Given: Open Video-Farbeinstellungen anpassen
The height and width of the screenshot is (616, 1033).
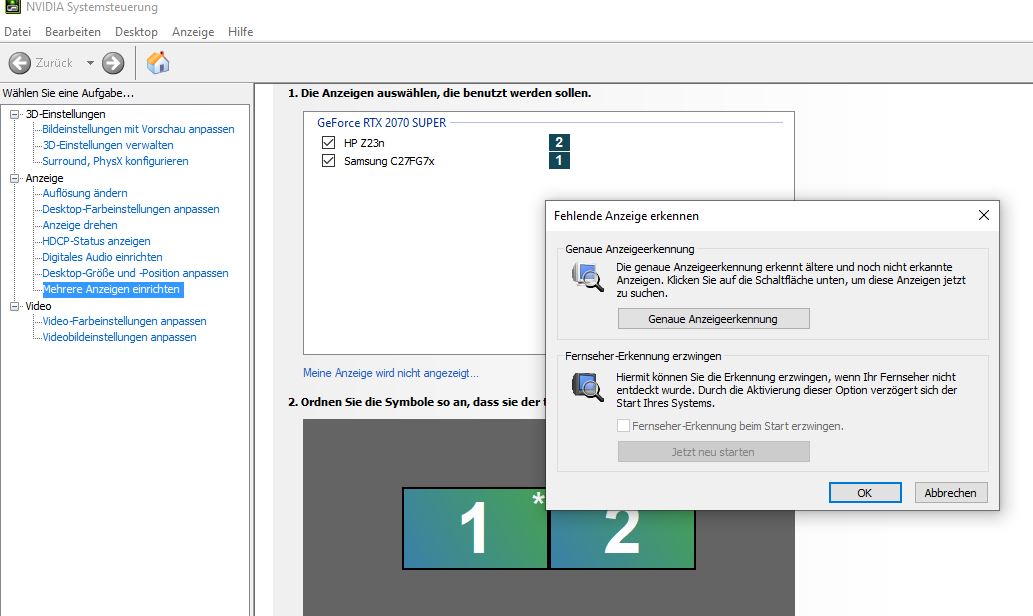Looking at the screenshot, I should point(125,321).
